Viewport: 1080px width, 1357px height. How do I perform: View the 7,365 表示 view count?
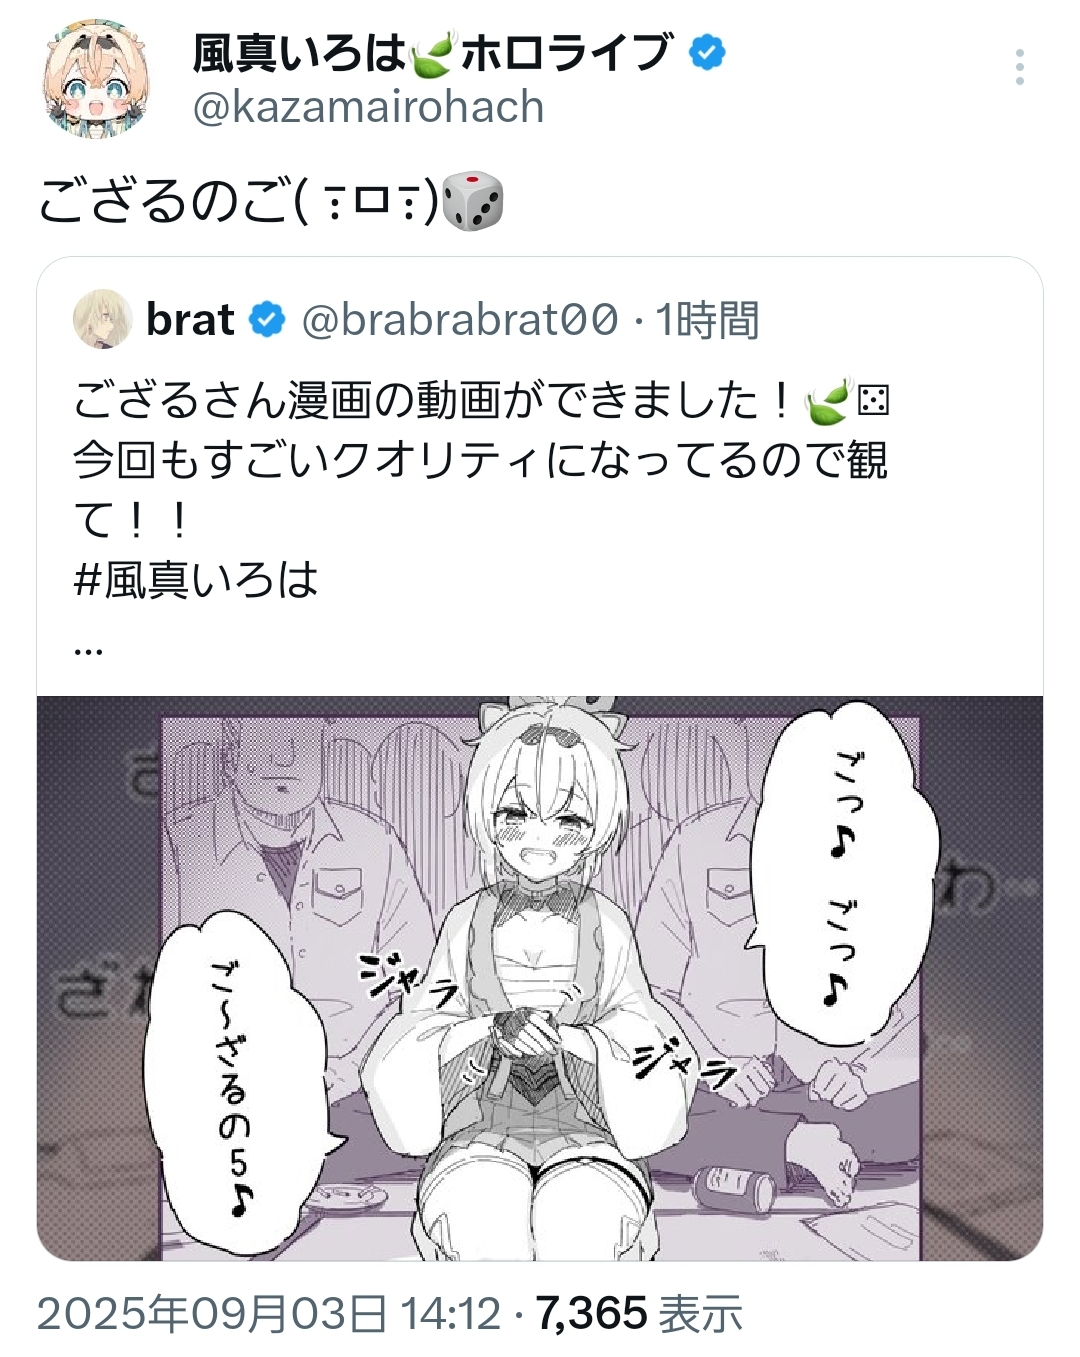[x=640, y=1314]
